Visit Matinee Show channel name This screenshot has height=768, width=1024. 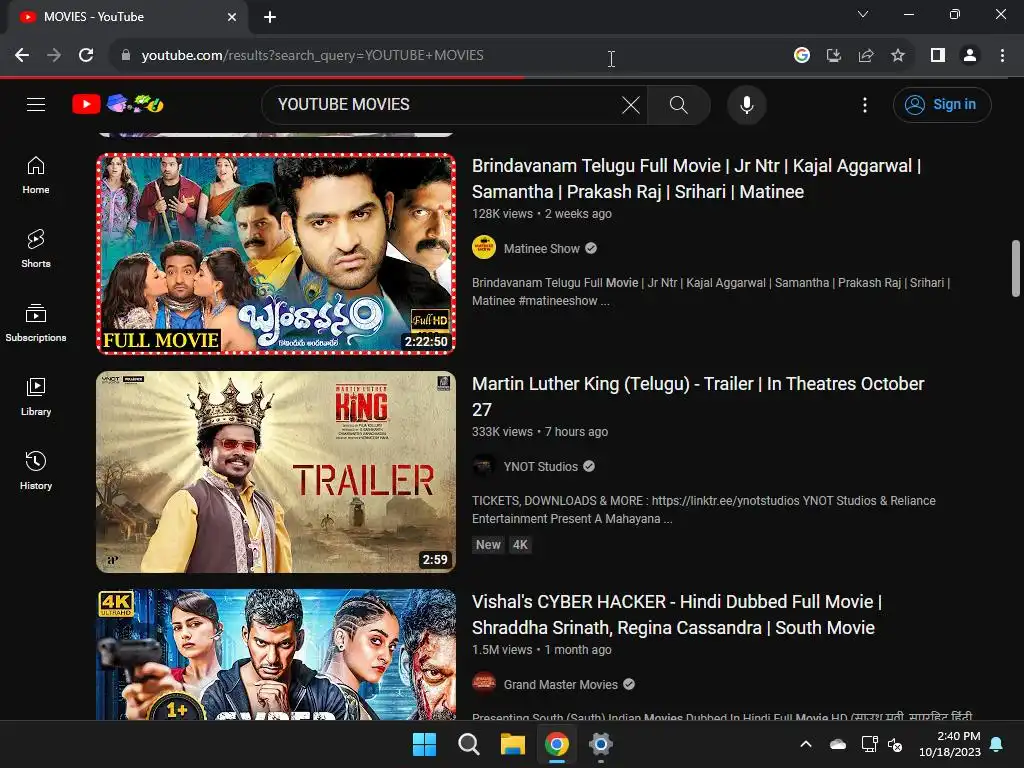tap(541, 248)
